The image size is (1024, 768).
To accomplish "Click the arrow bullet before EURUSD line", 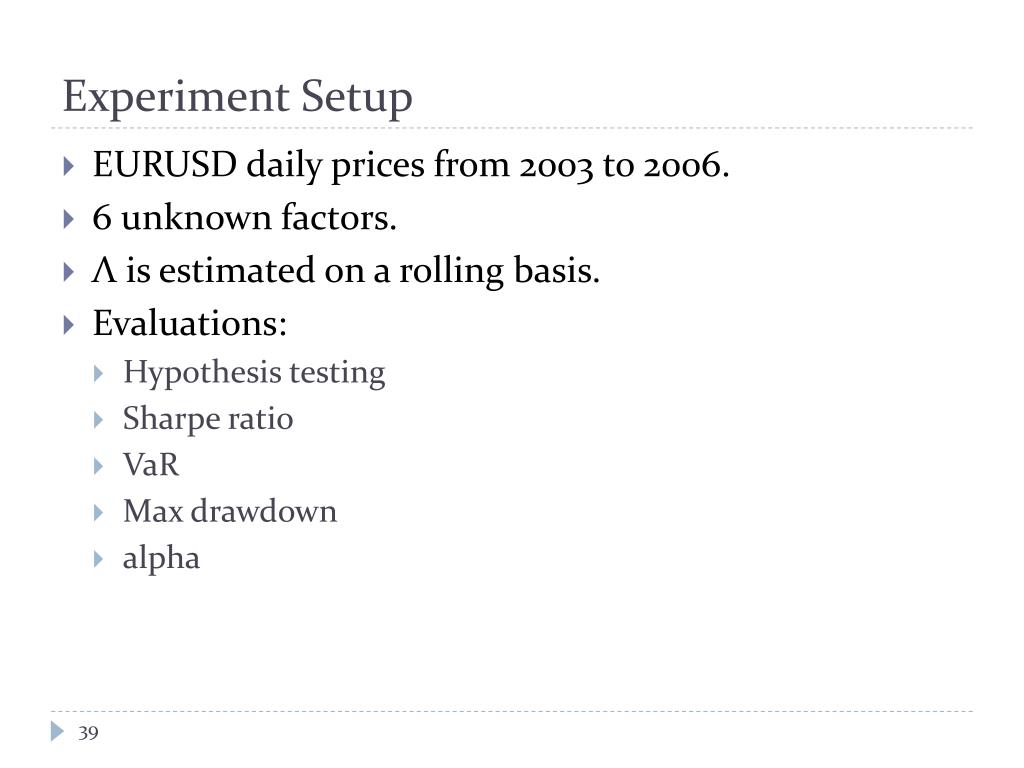I will tap(69, 166).
